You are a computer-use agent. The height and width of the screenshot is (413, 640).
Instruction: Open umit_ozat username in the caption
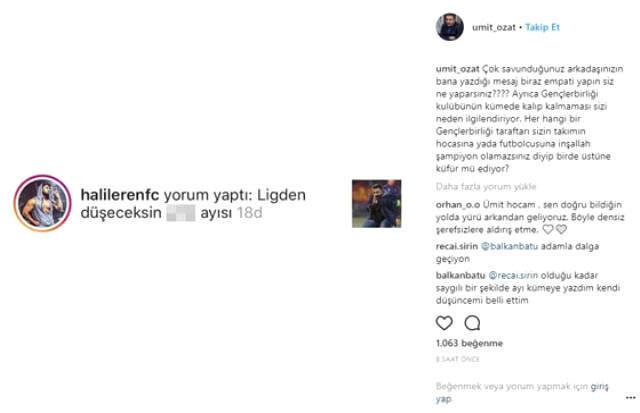pyautogui.click(x=458, y=69)
